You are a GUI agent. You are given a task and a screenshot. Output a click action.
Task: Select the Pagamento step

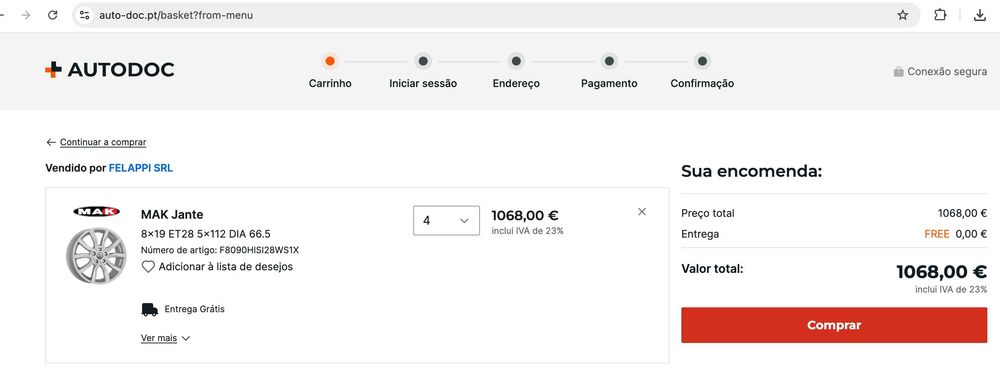pyautogui.click(x=609, y=71)
